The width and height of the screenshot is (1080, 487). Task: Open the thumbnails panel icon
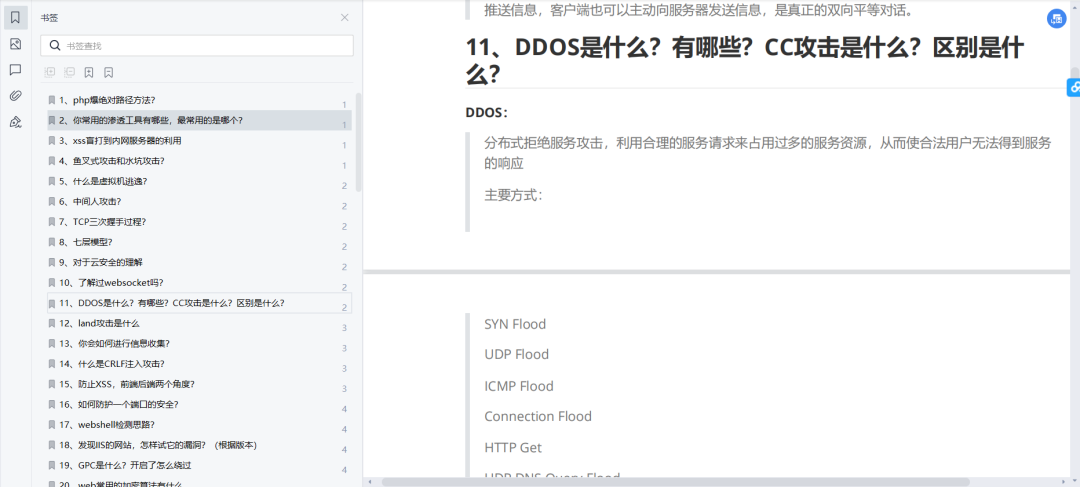[x=15, y=44]
